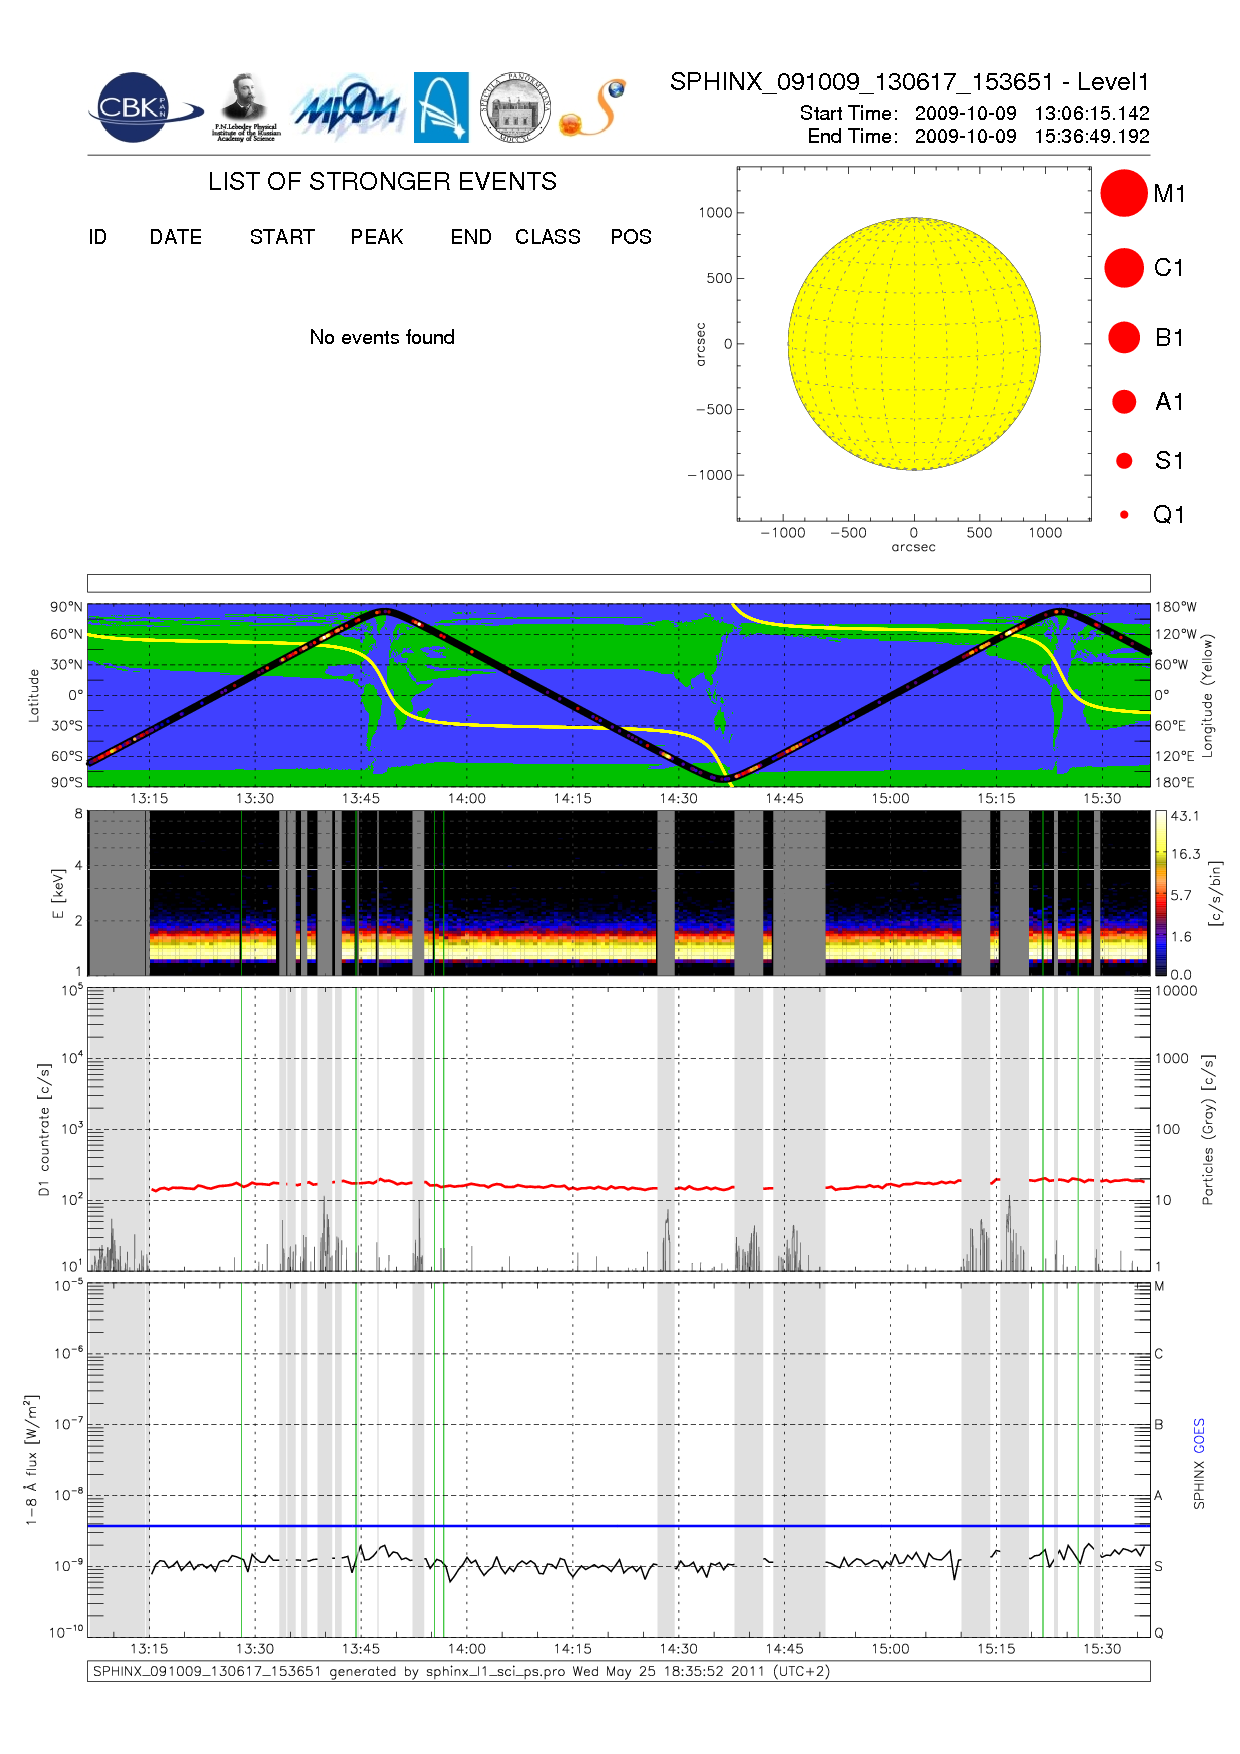1240x1754 pixels.
Task: Click the blue GOES legend label
Action: [x=1199, y=1436]
